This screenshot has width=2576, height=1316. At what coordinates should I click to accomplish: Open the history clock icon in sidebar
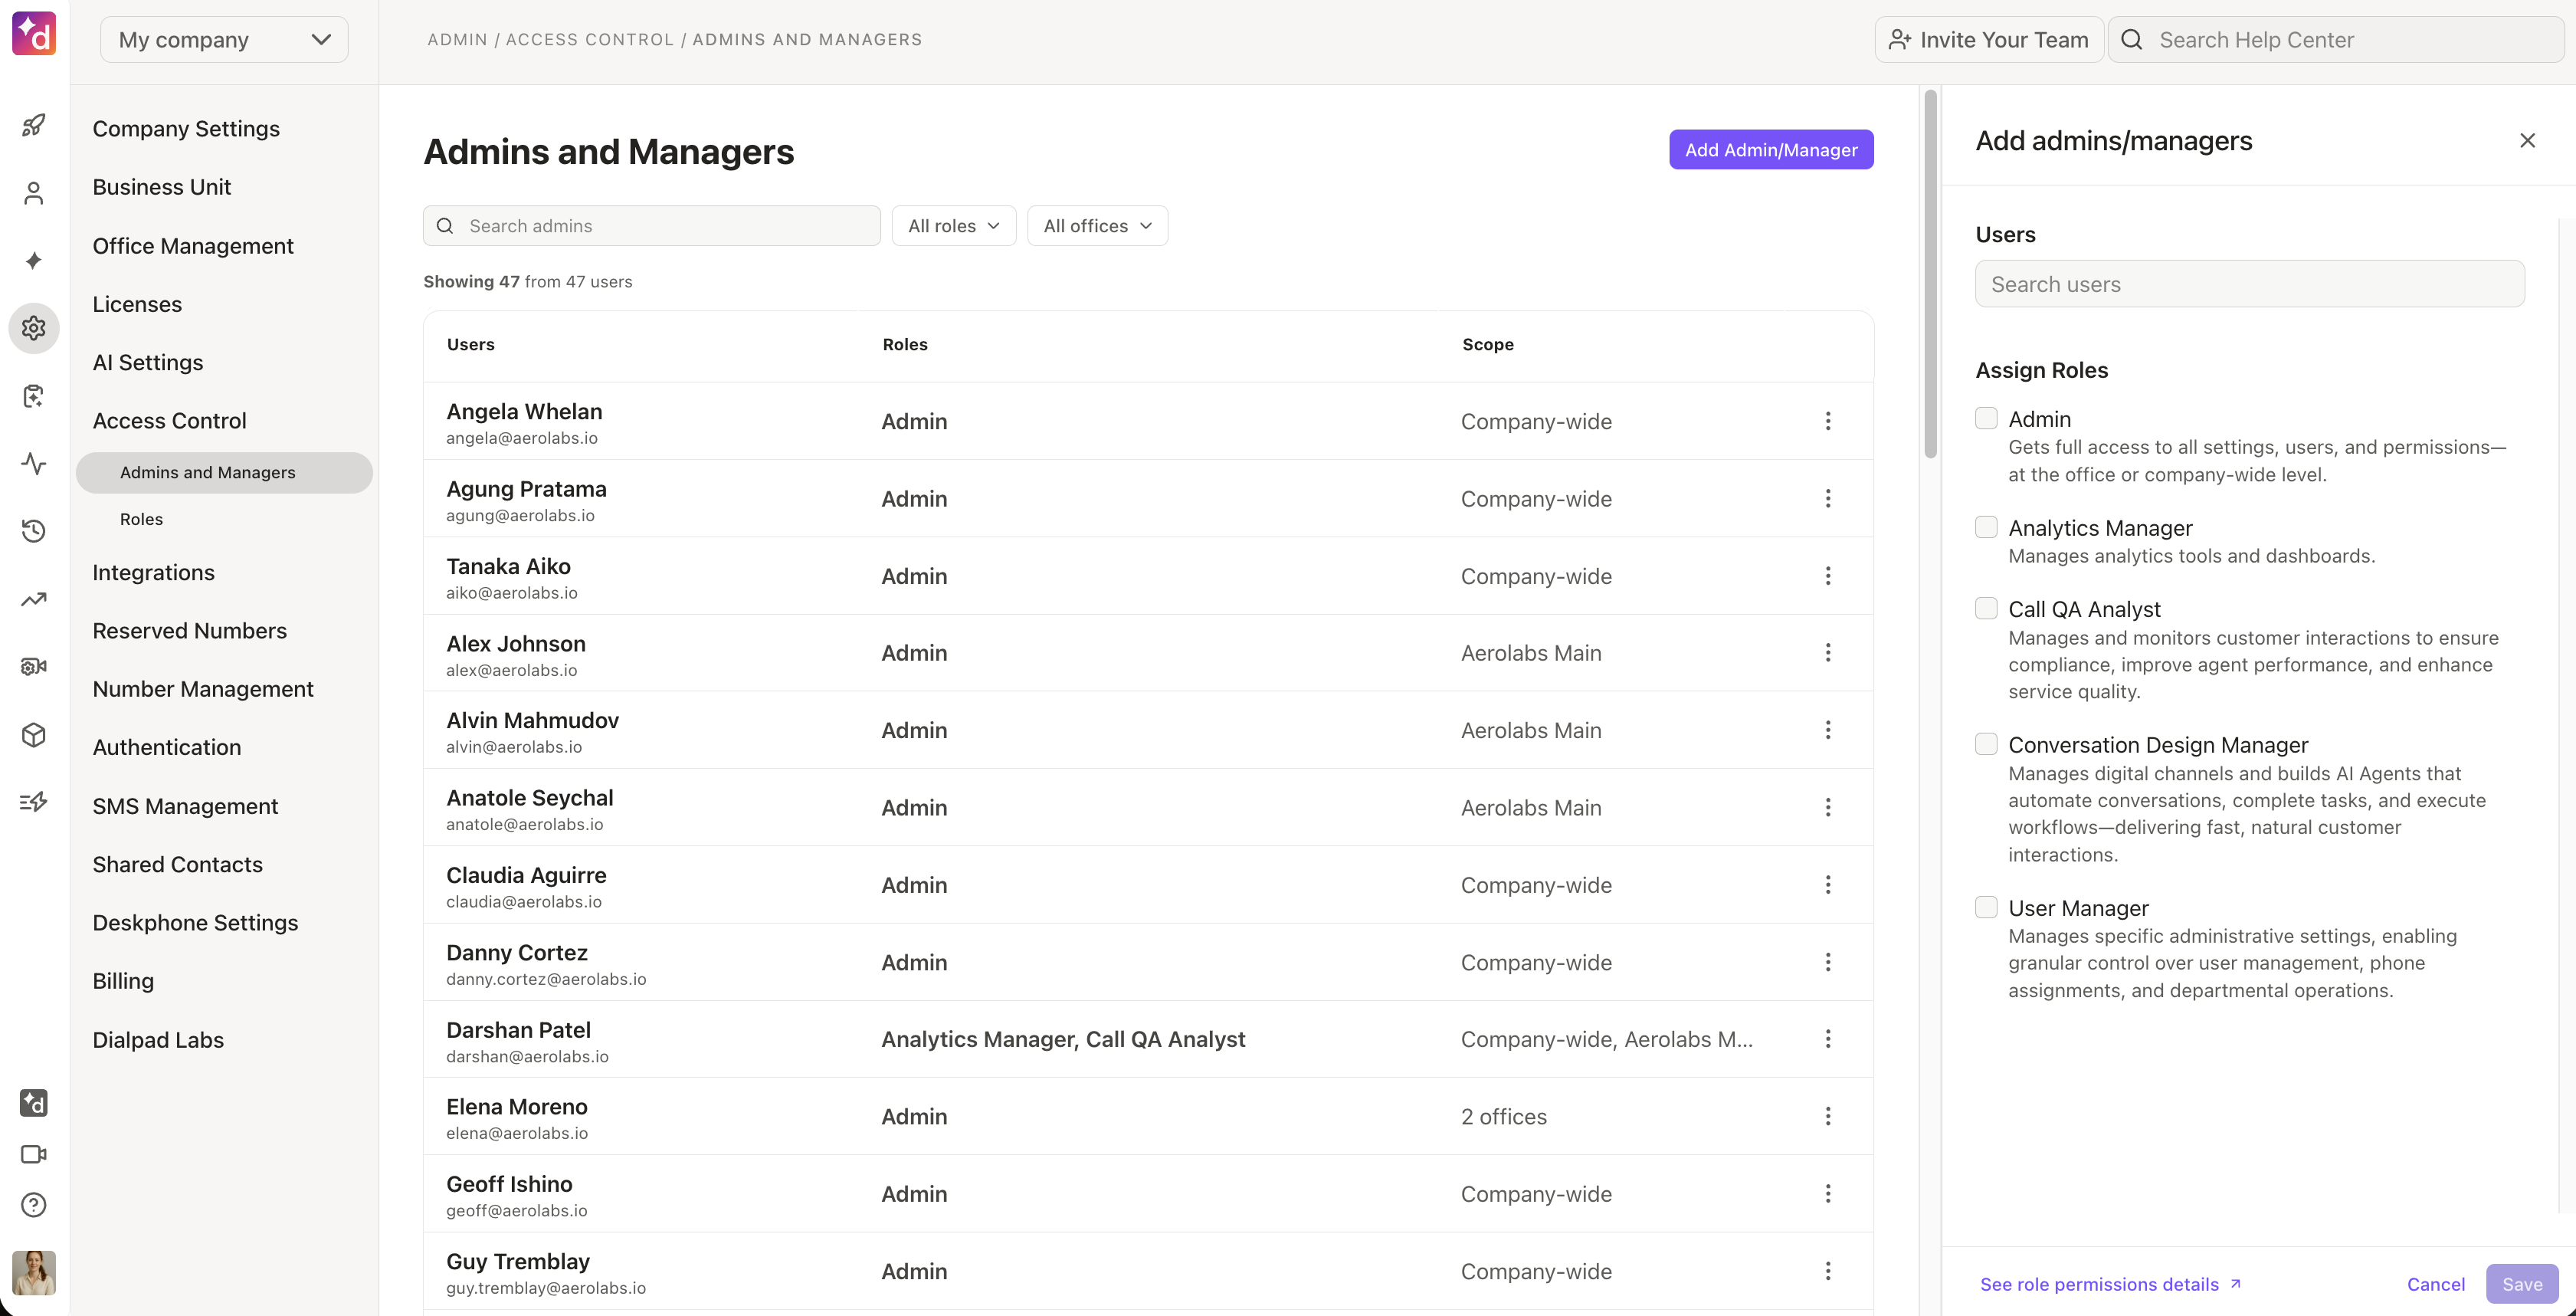coord(34,531)
